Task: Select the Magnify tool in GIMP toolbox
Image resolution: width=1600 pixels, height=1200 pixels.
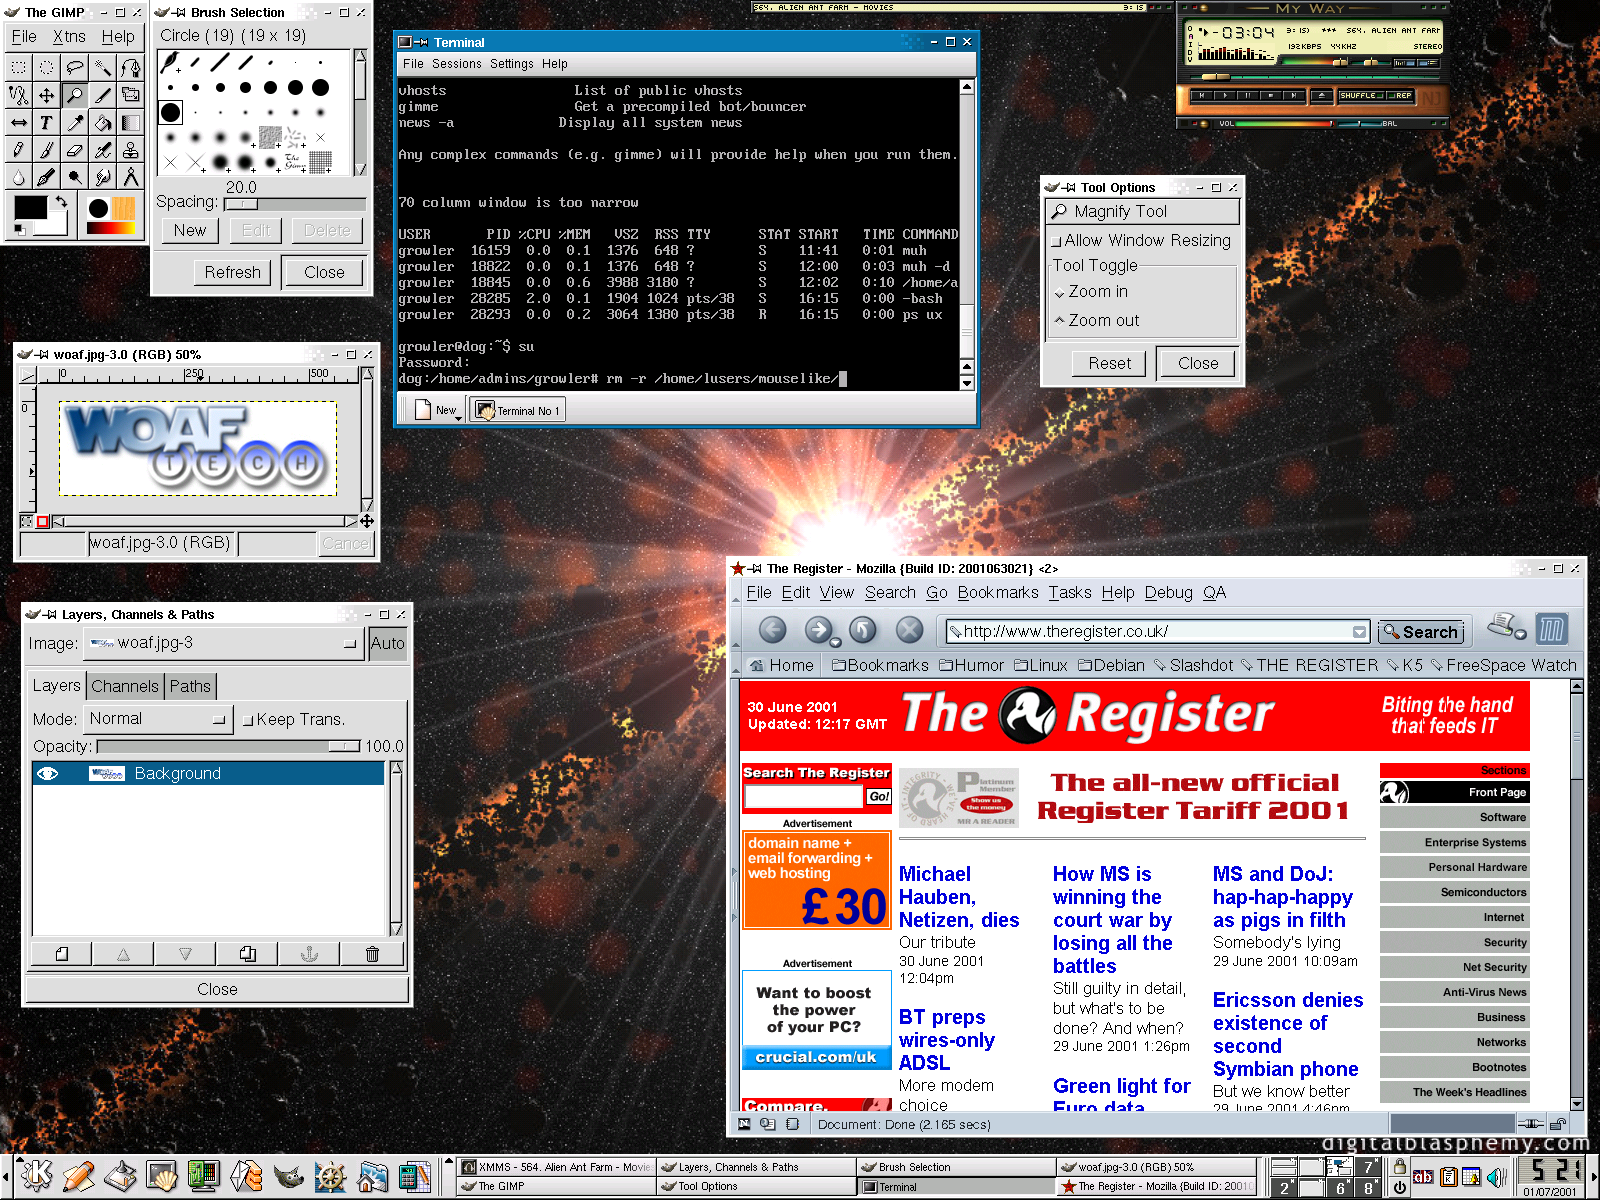Action: [x=74, y=95]
